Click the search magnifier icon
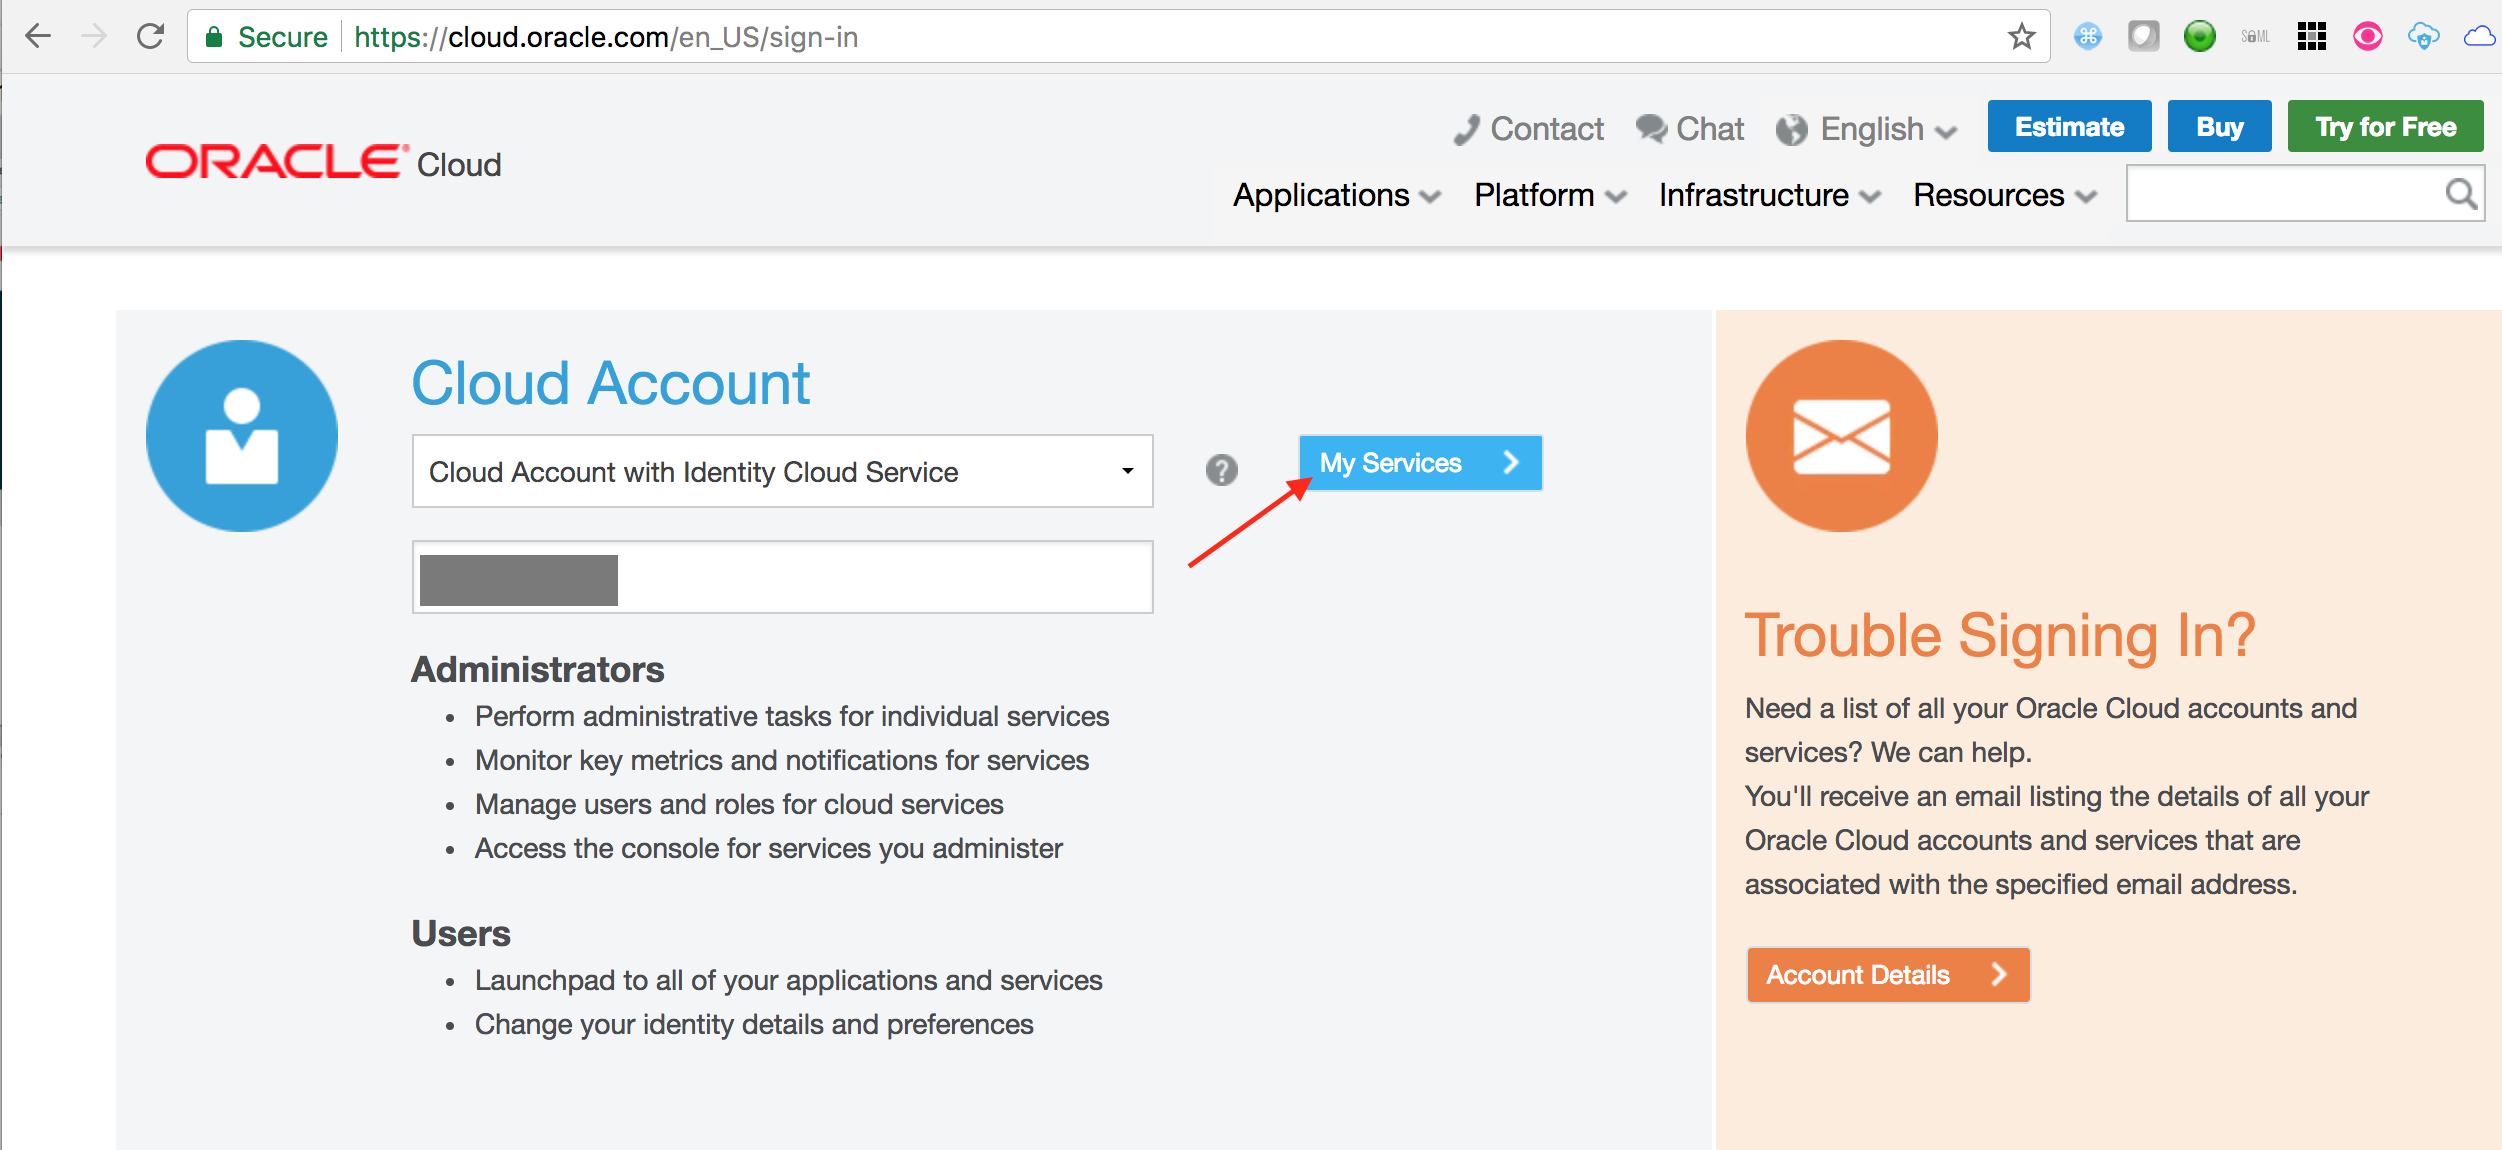 coord(2461,194)
